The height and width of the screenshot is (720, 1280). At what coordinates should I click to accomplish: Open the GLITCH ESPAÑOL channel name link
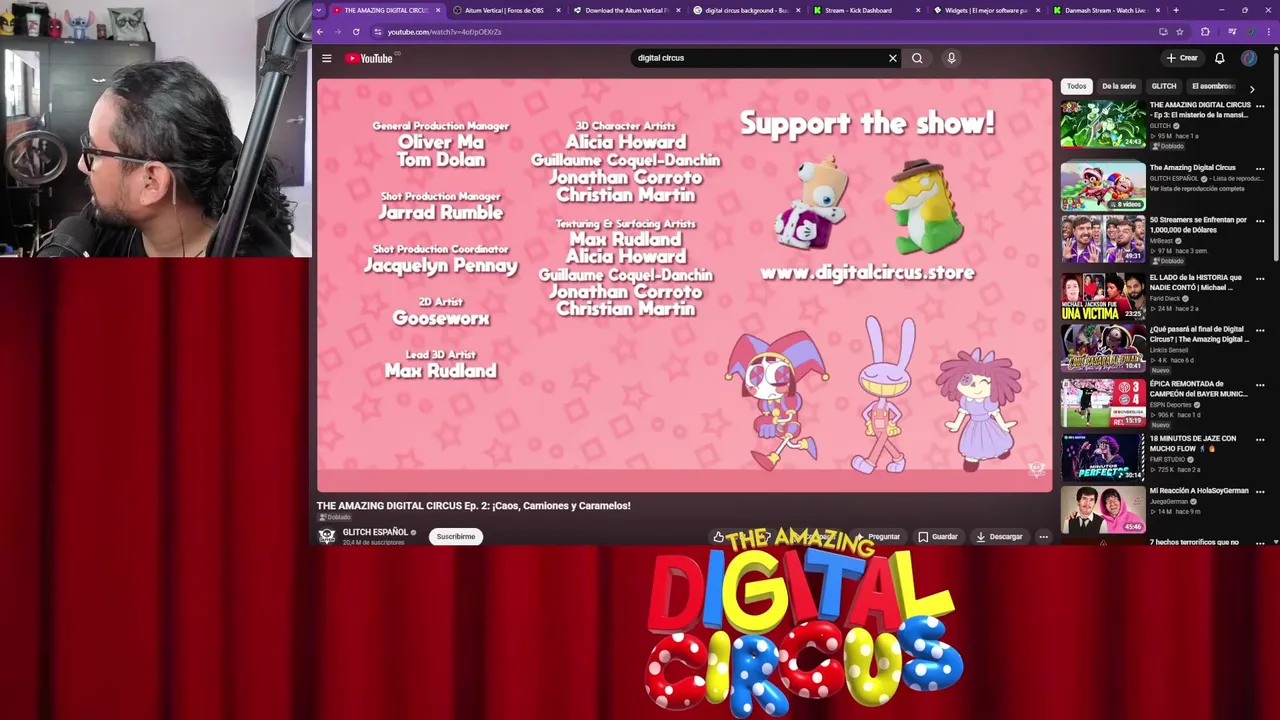click(x=375, y=532)
